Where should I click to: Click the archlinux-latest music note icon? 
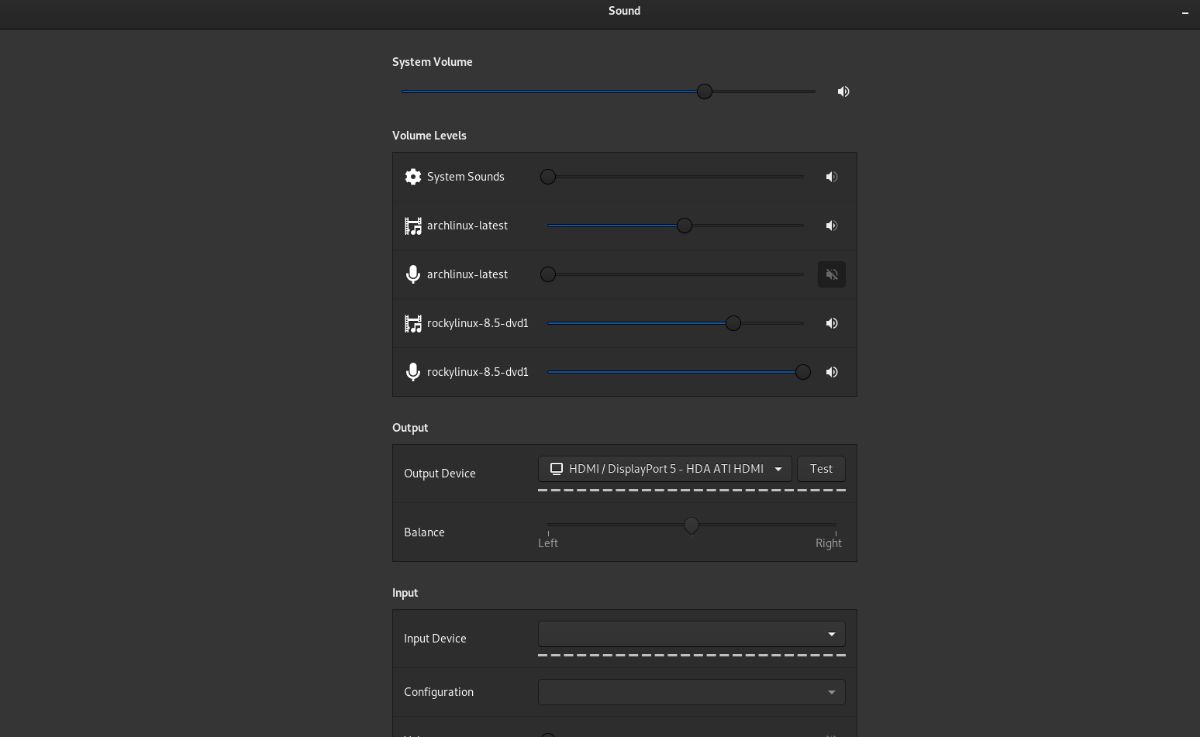pos(412,225)
